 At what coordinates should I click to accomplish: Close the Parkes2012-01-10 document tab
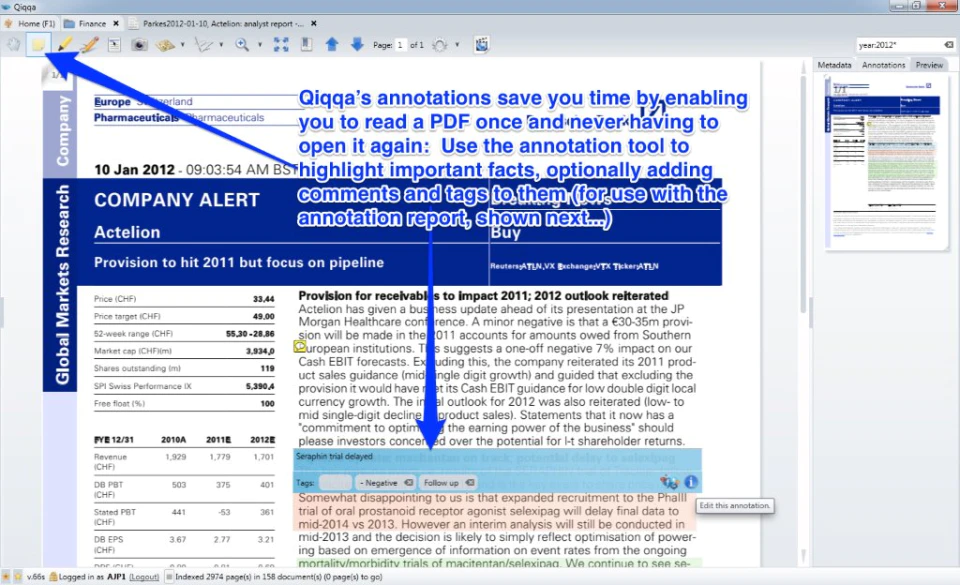(x=313, y=23)
